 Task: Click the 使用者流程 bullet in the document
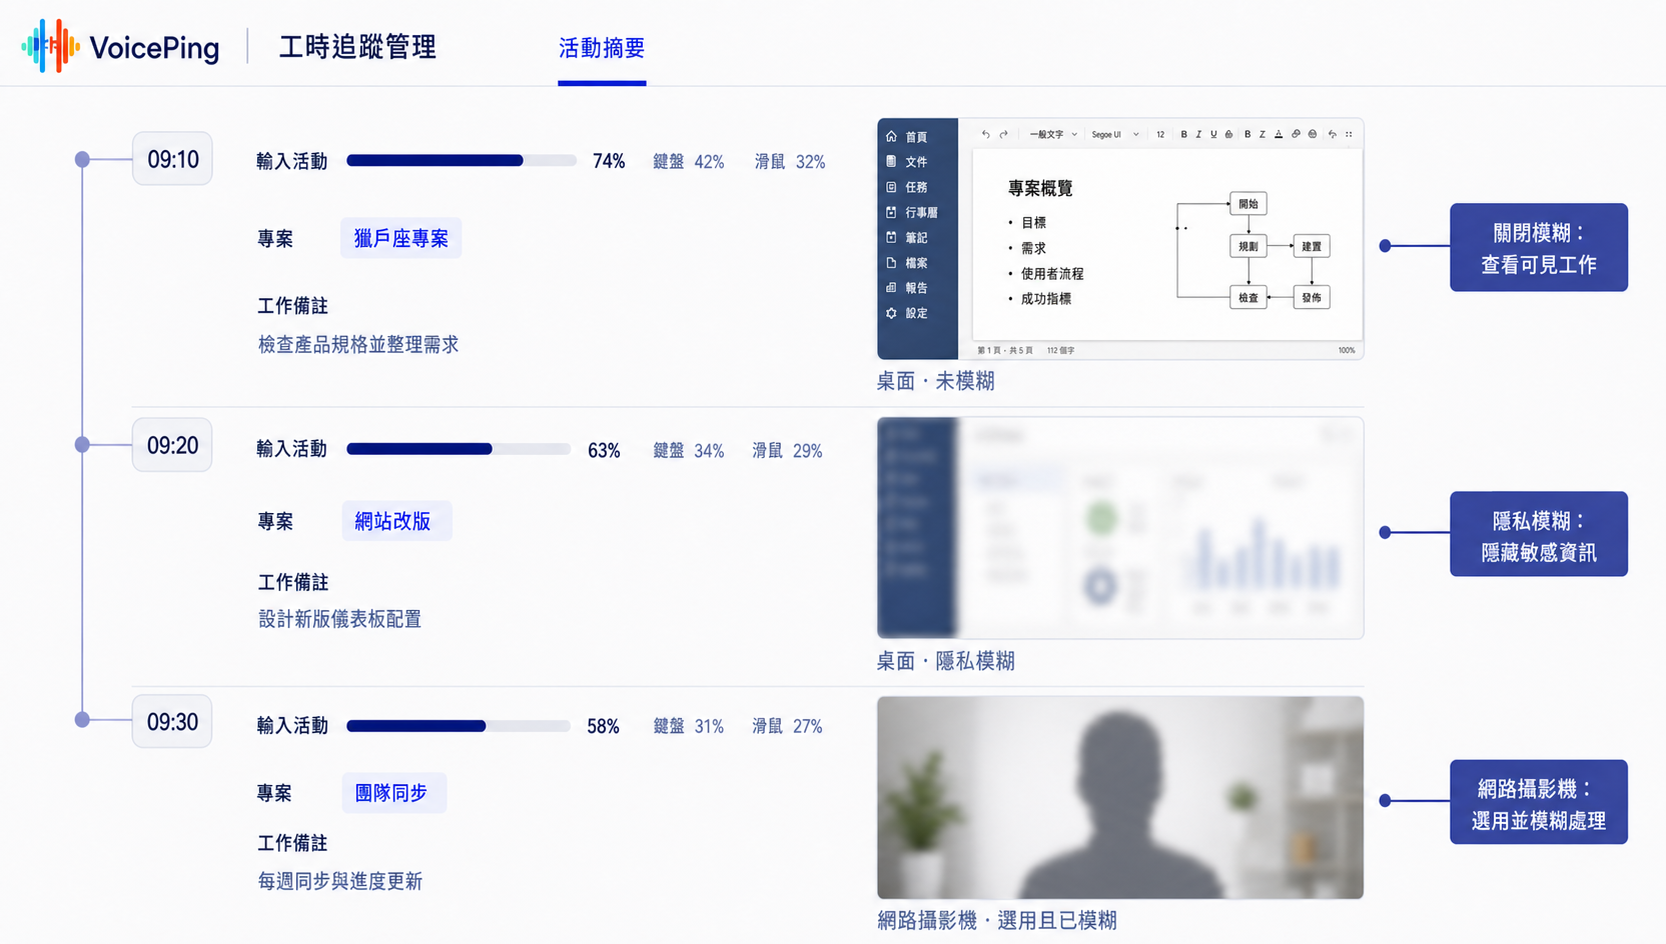(1052, 273)
